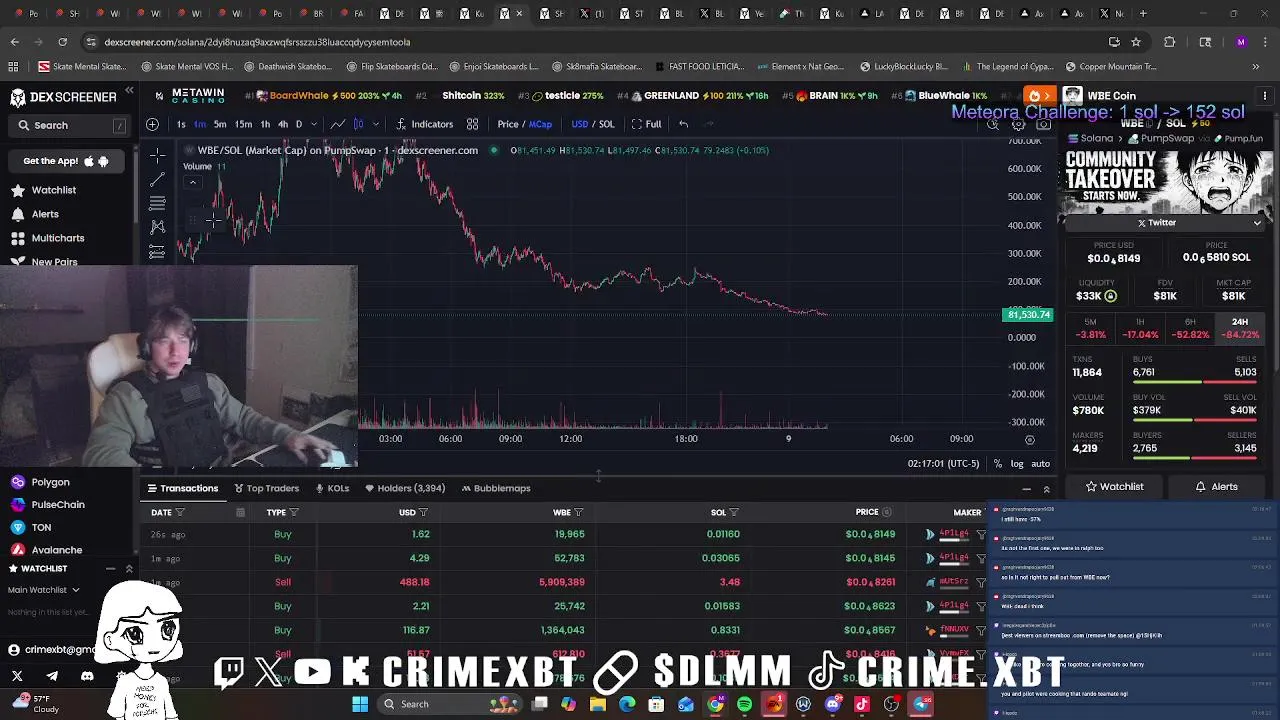This screenshot has width=1280, height=720.
Task: Open chart settings gear icon
Action: (x=1018, y=125)
